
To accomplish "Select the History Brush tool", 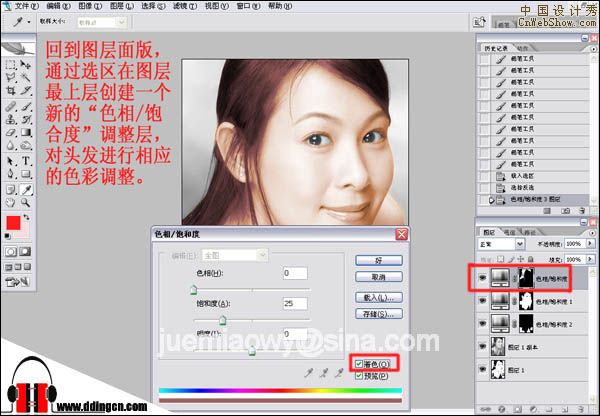I will point(26,119).
